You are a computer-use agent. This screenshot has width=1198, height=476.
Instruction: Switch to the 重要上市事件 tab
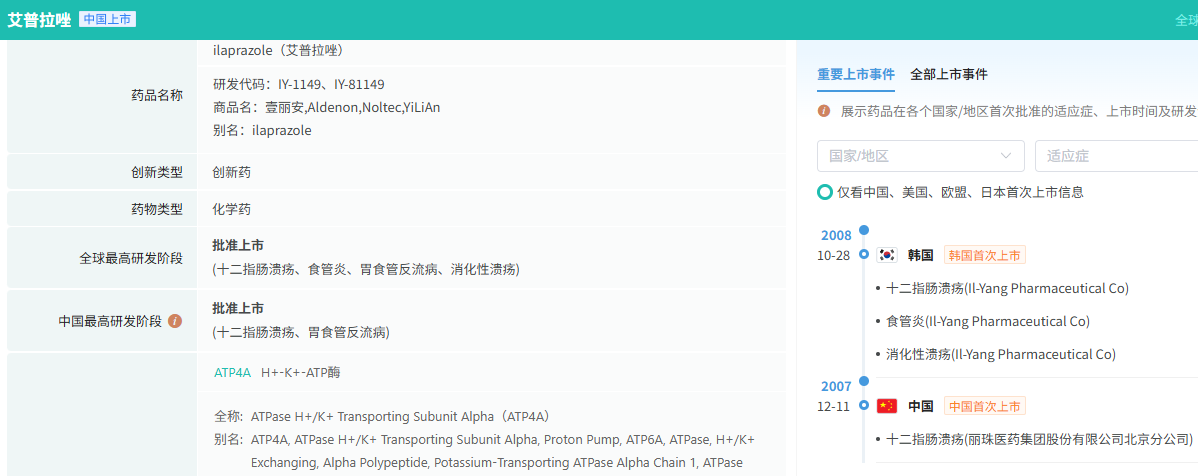tap(855, 74)
